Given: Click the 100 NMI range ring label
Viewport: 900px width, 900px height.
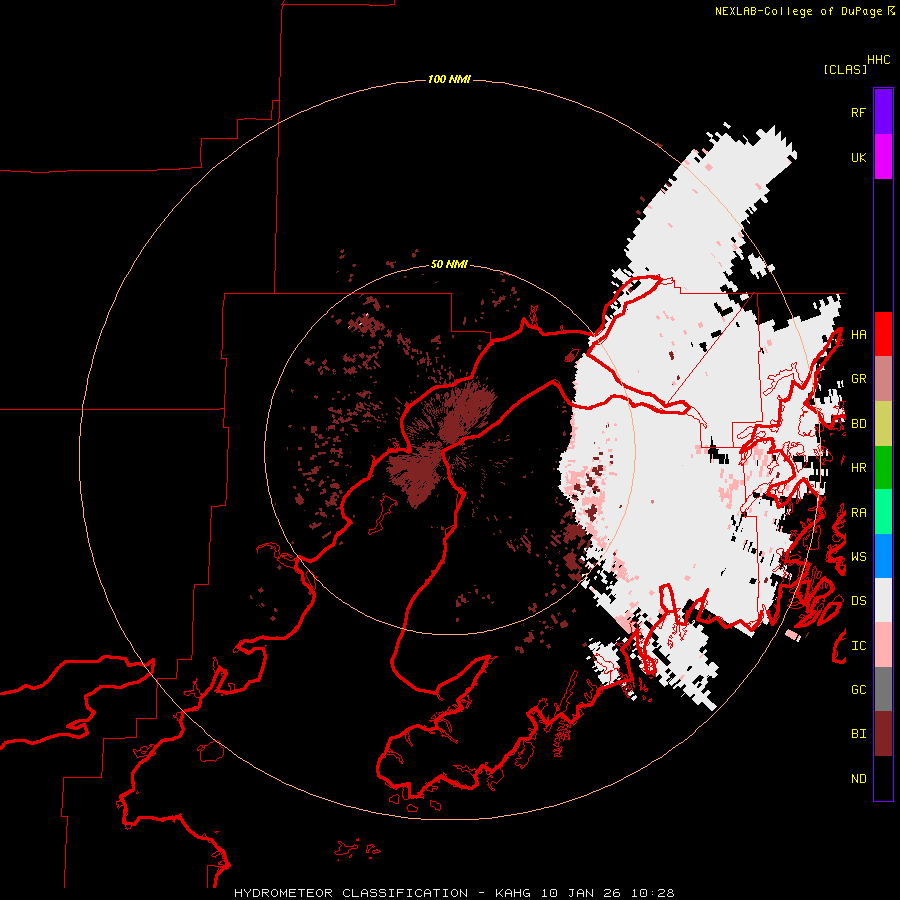Looking at the screenshot, I should [449, 79].
